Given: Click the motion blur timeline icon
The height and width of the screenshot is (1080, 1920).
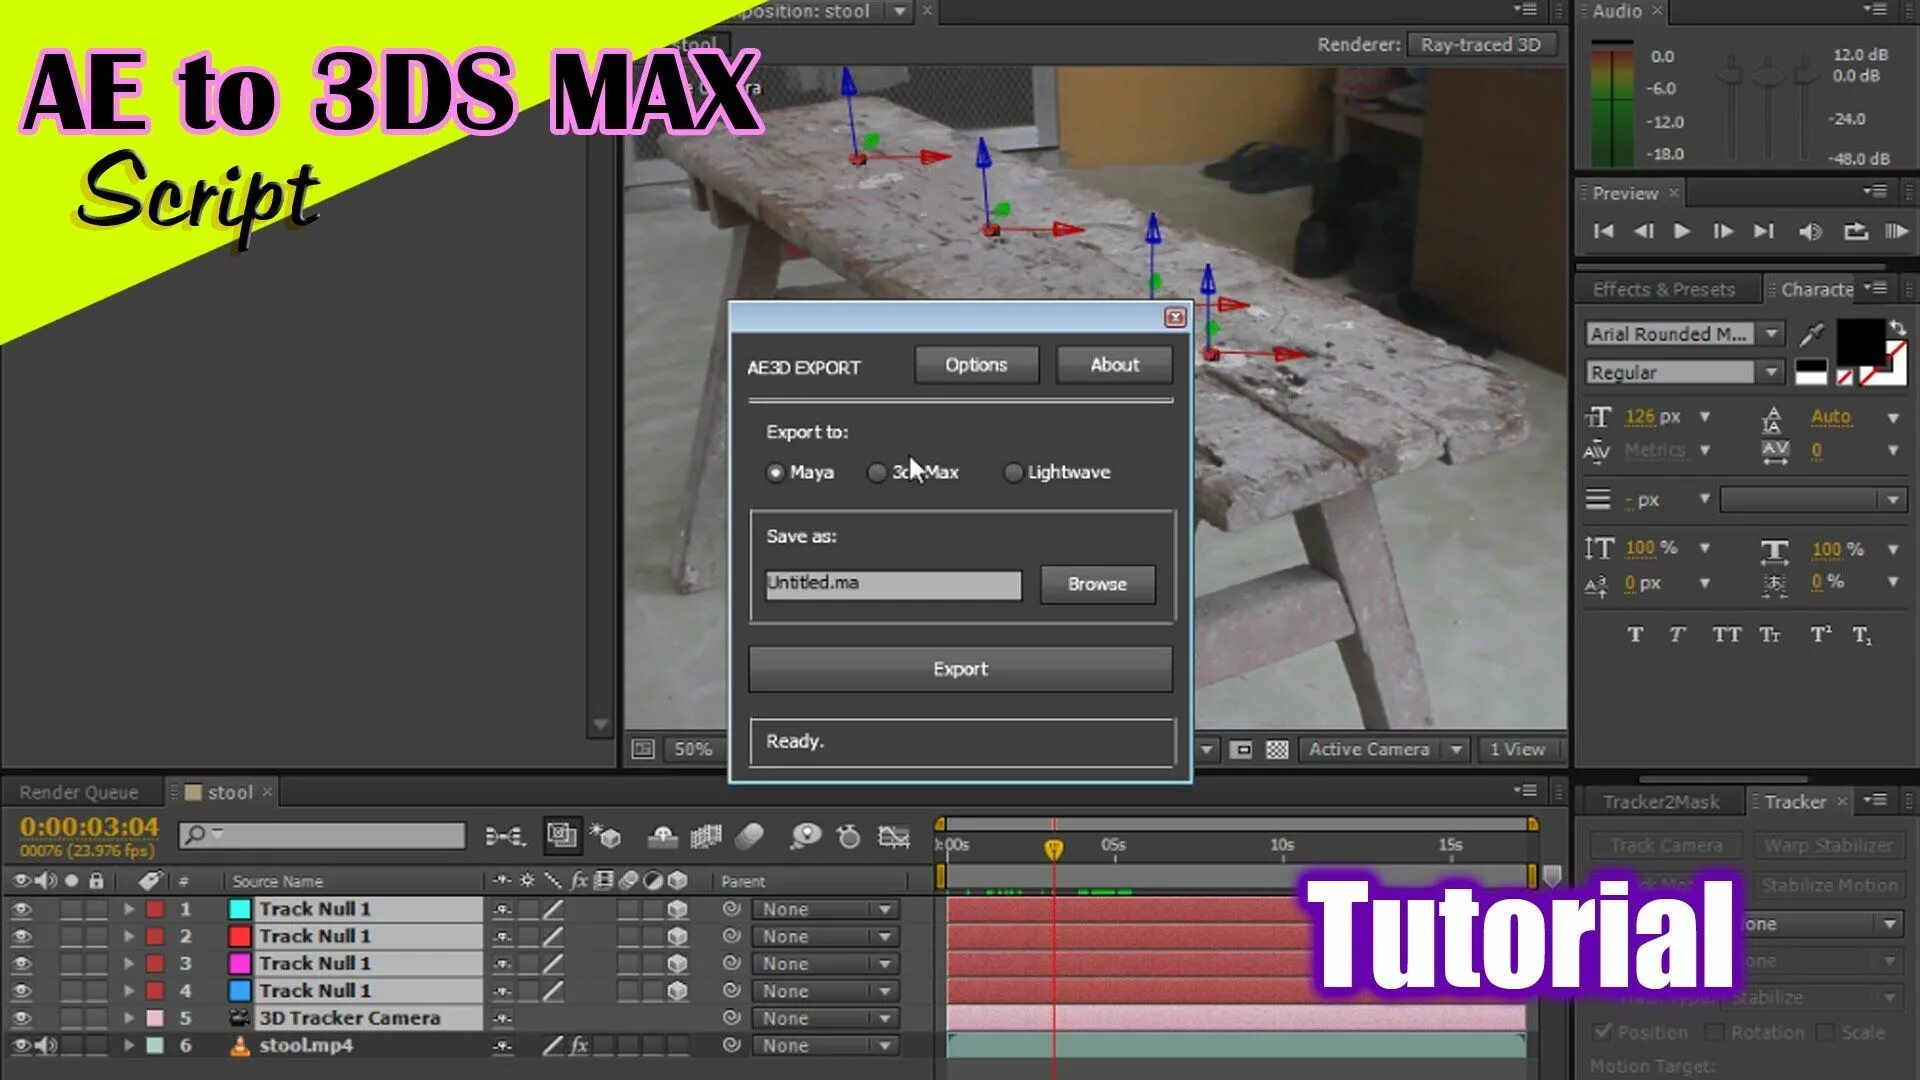Looking at the screenshot, I should [750, 836].
